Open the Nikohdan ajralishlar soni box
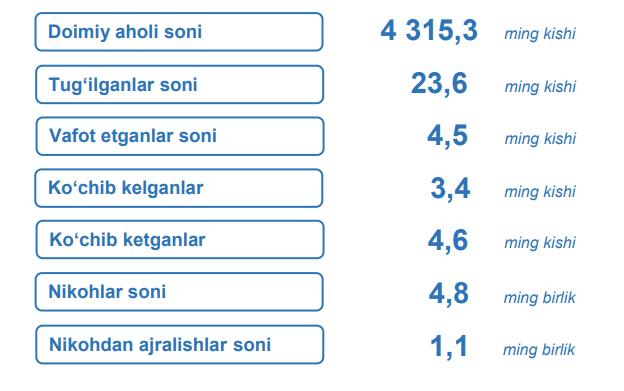This screenshot has height=391, width=624. 179,344
